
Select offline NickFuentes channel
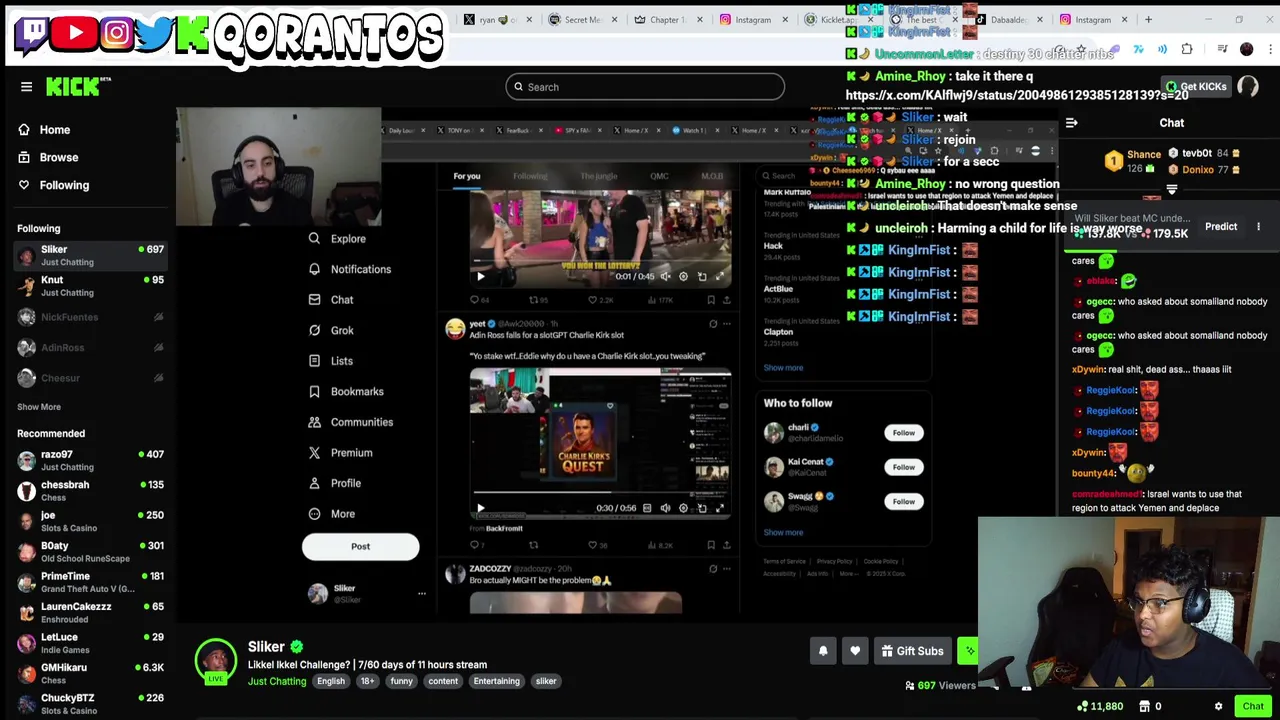[90, 317]
